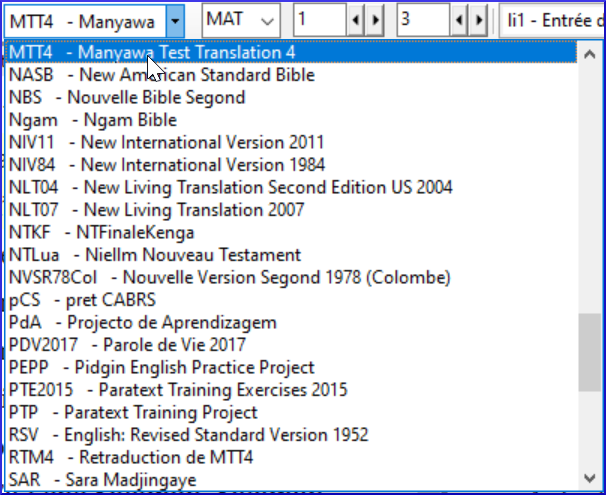Click previous verse arrow beside field 3
Viewport: 606px width, 495px height.
pos(459,20)
